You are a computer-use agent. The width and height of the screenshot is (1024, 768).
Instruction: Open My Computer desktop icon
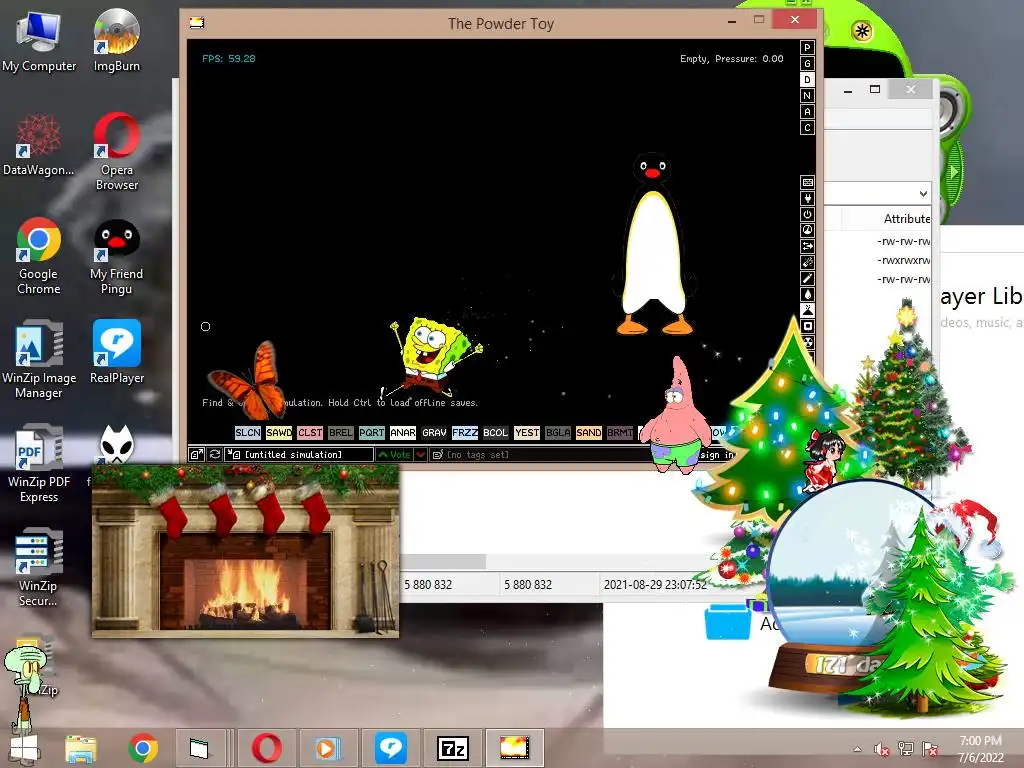click(39, 40)
